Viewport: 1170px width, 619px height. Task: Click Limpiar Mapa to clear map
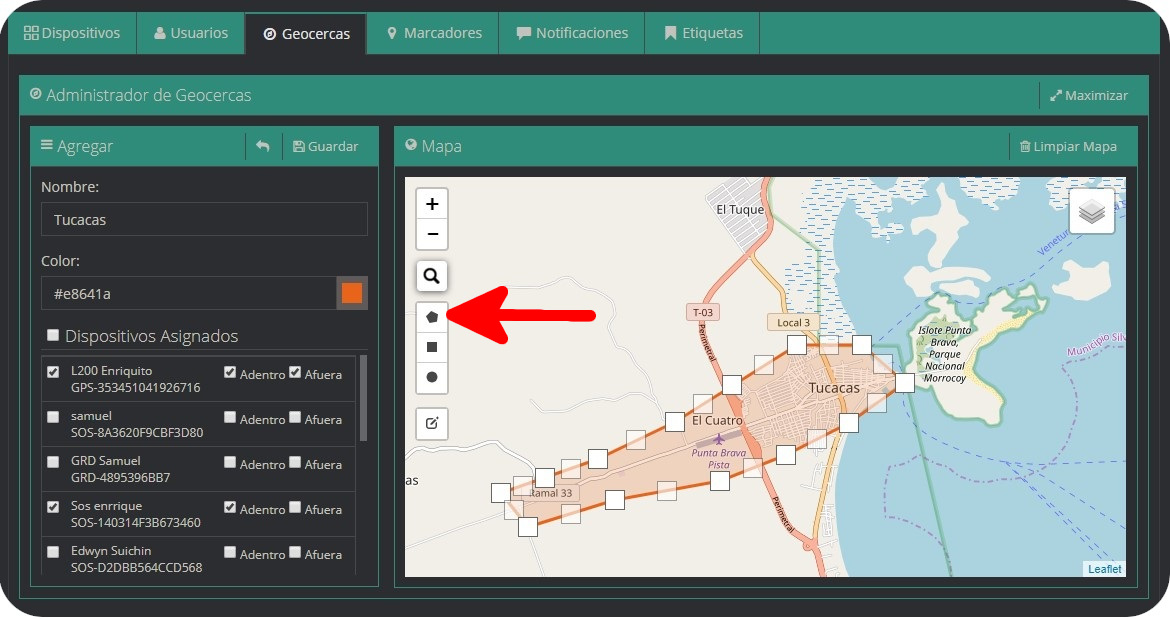pos(1067,146)
